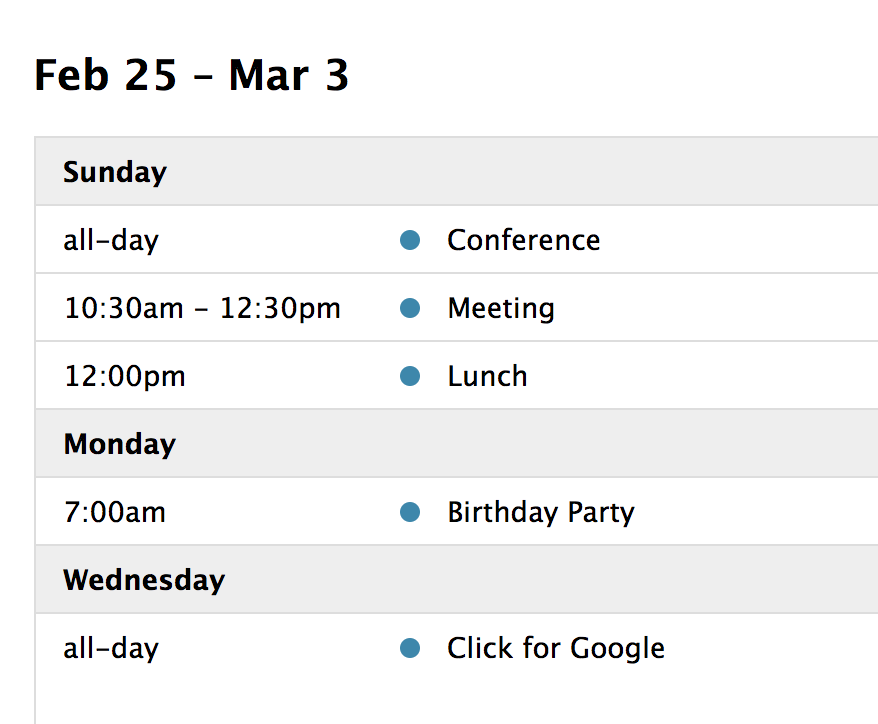Click the blue dot beside Conference
Viewport: 878px width, 724px height.
(410, 240)
